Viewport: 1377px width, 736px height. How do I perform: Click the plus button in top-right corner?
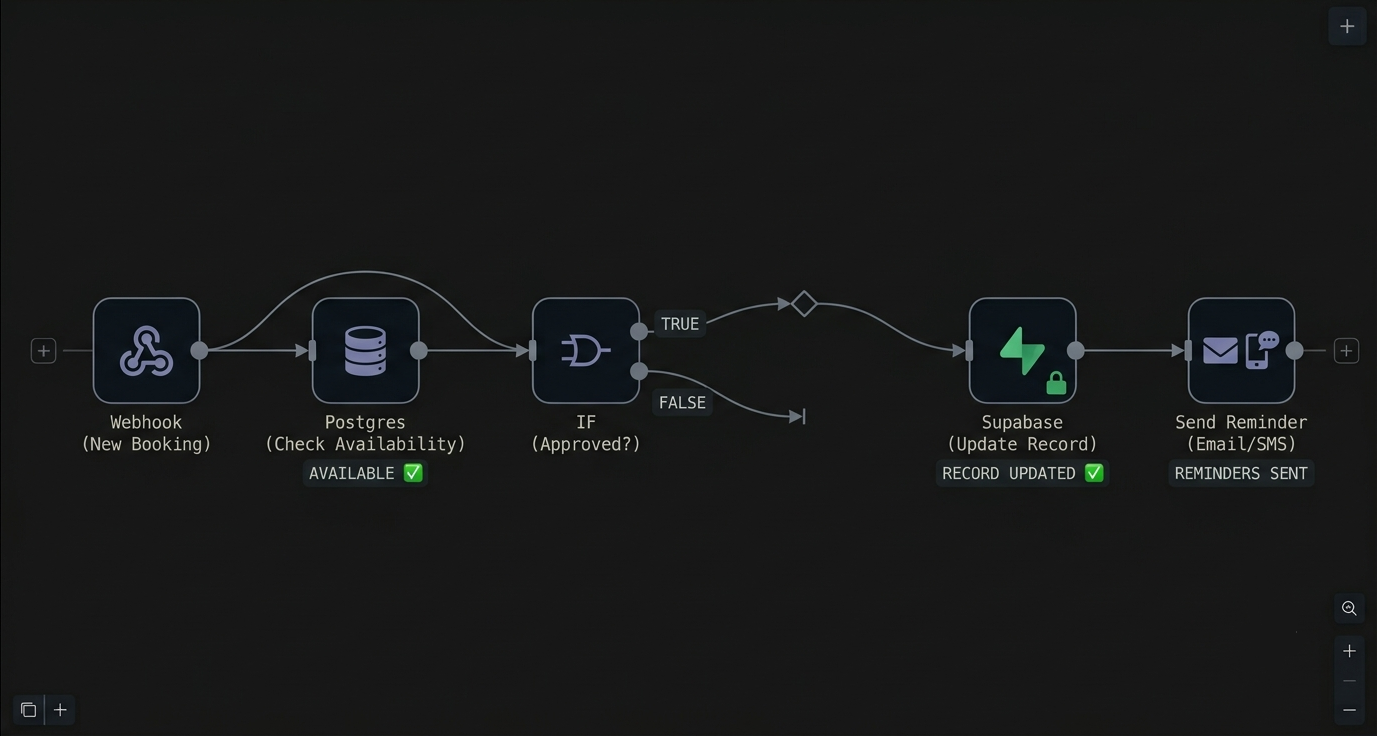coord(1347,26)
